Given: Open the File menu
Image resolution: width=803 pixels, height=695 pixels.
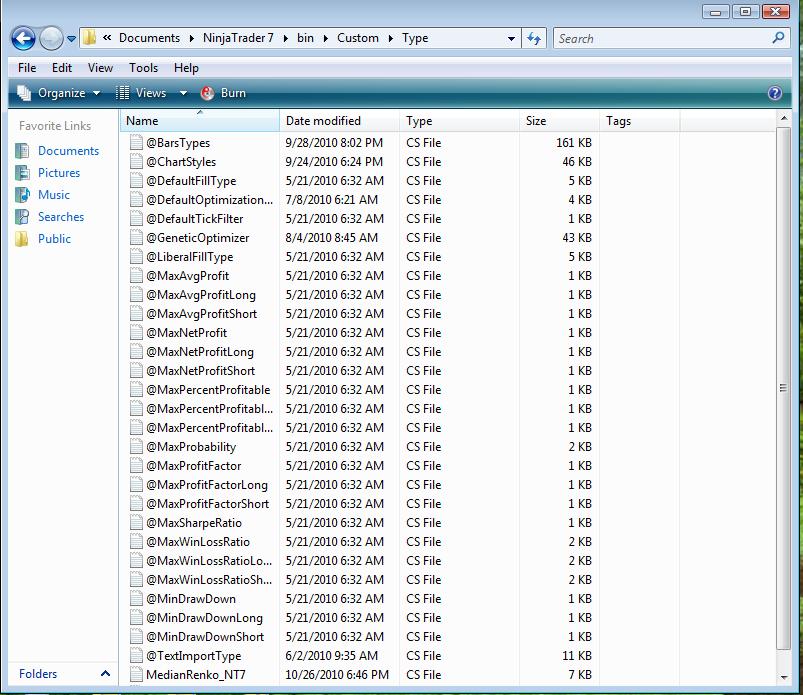Looking at the screenshot, I should pyautogui.click(x=27, y=68).
